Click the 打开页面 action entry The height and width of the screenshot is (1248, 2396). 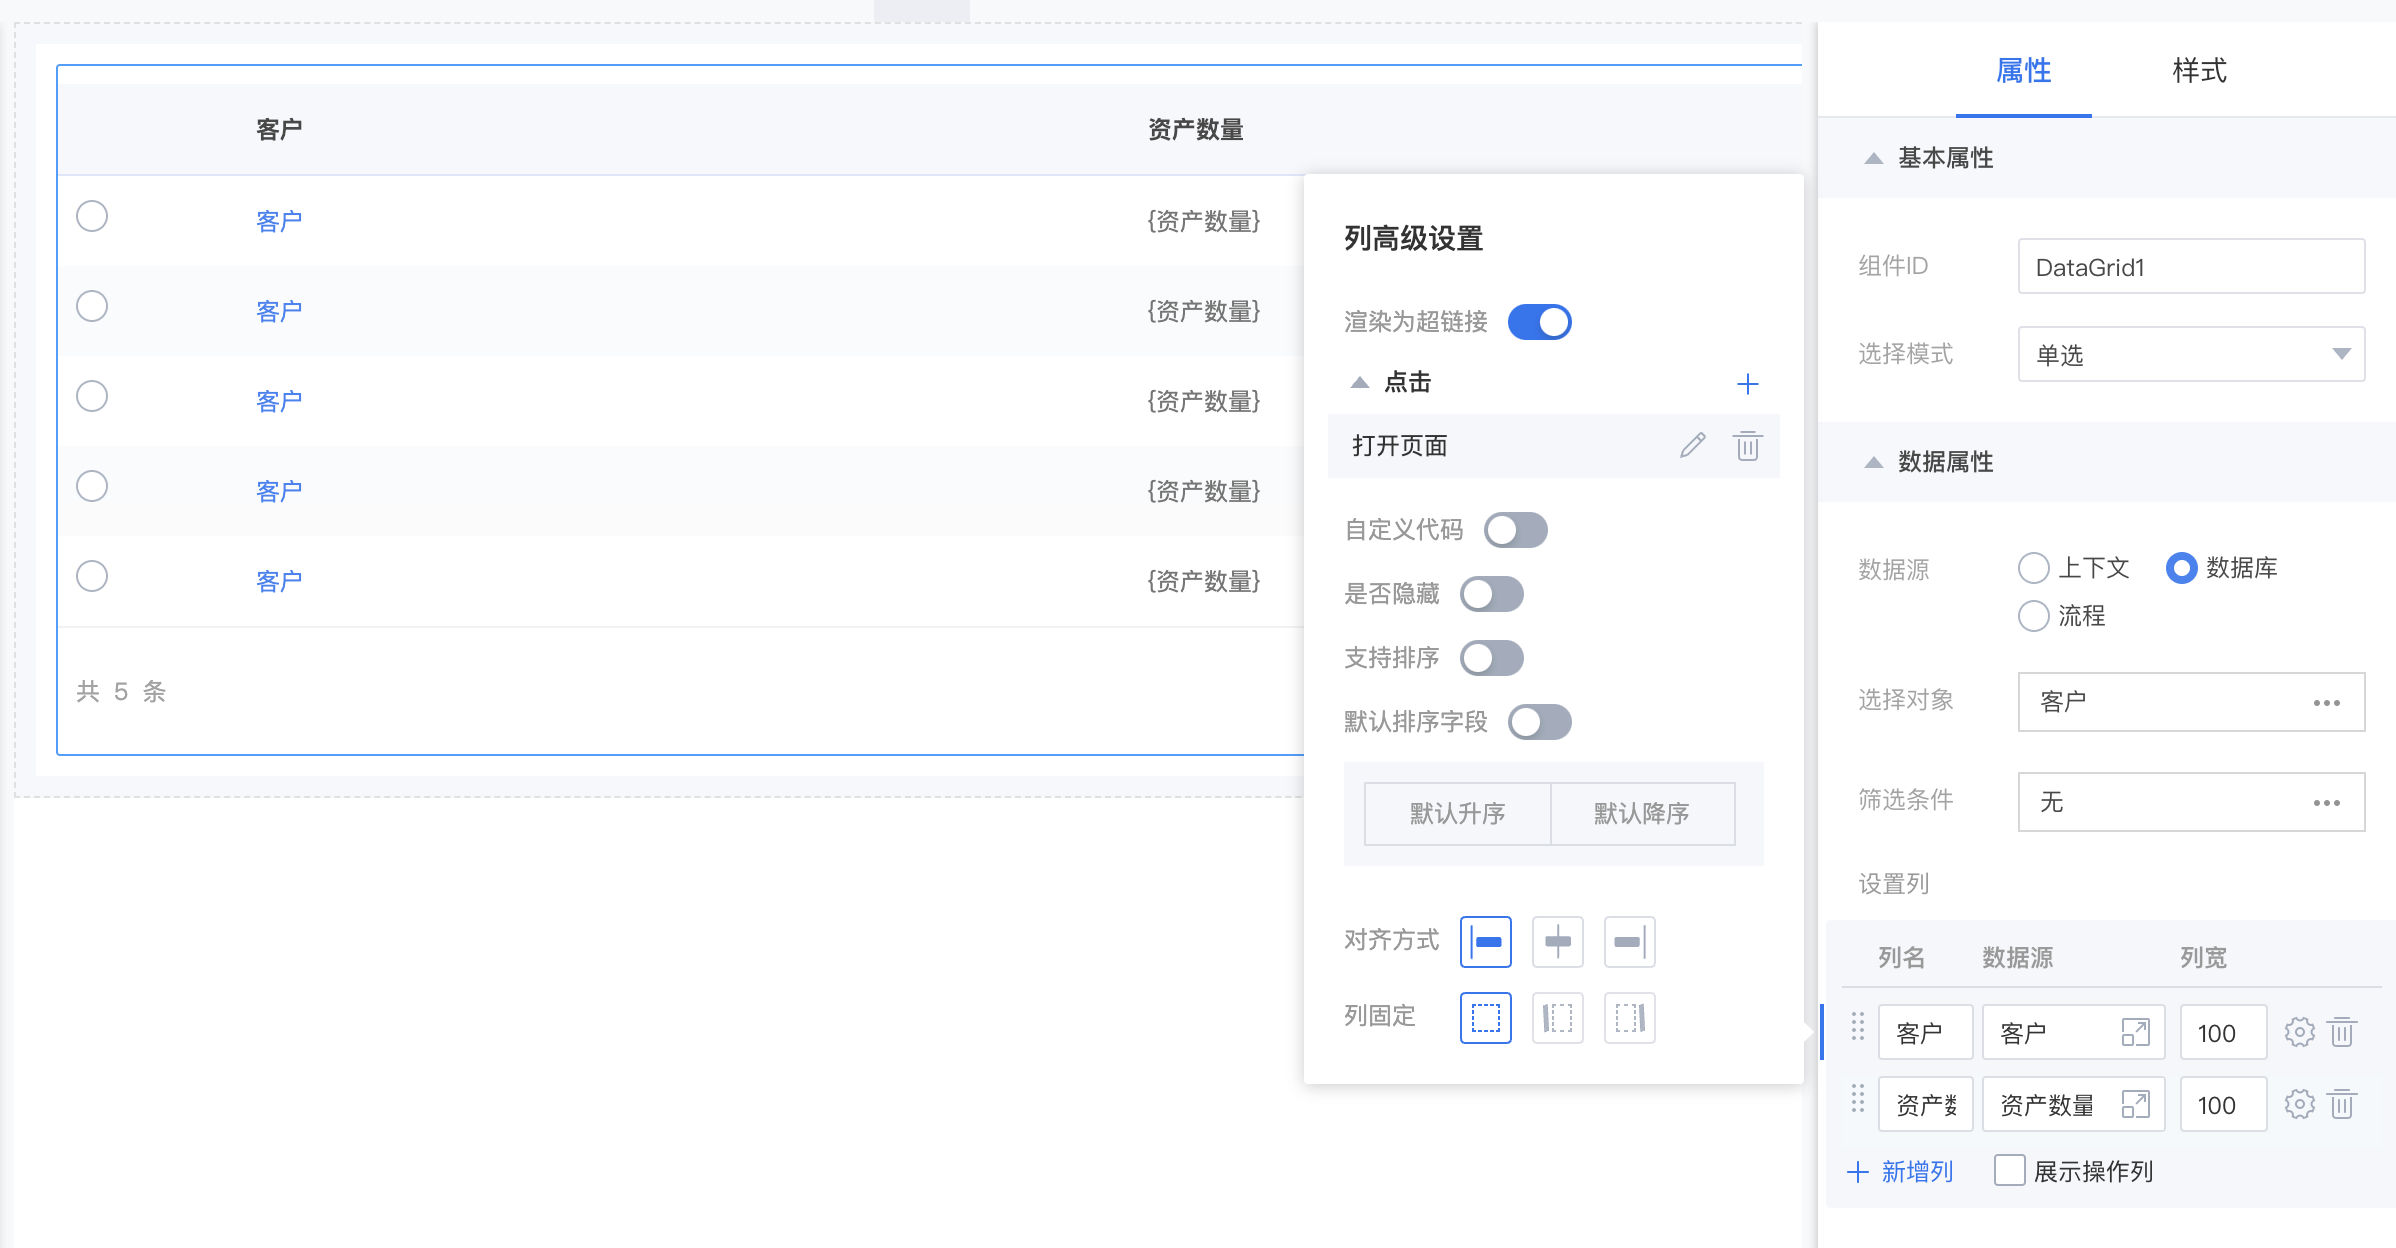1553,446
